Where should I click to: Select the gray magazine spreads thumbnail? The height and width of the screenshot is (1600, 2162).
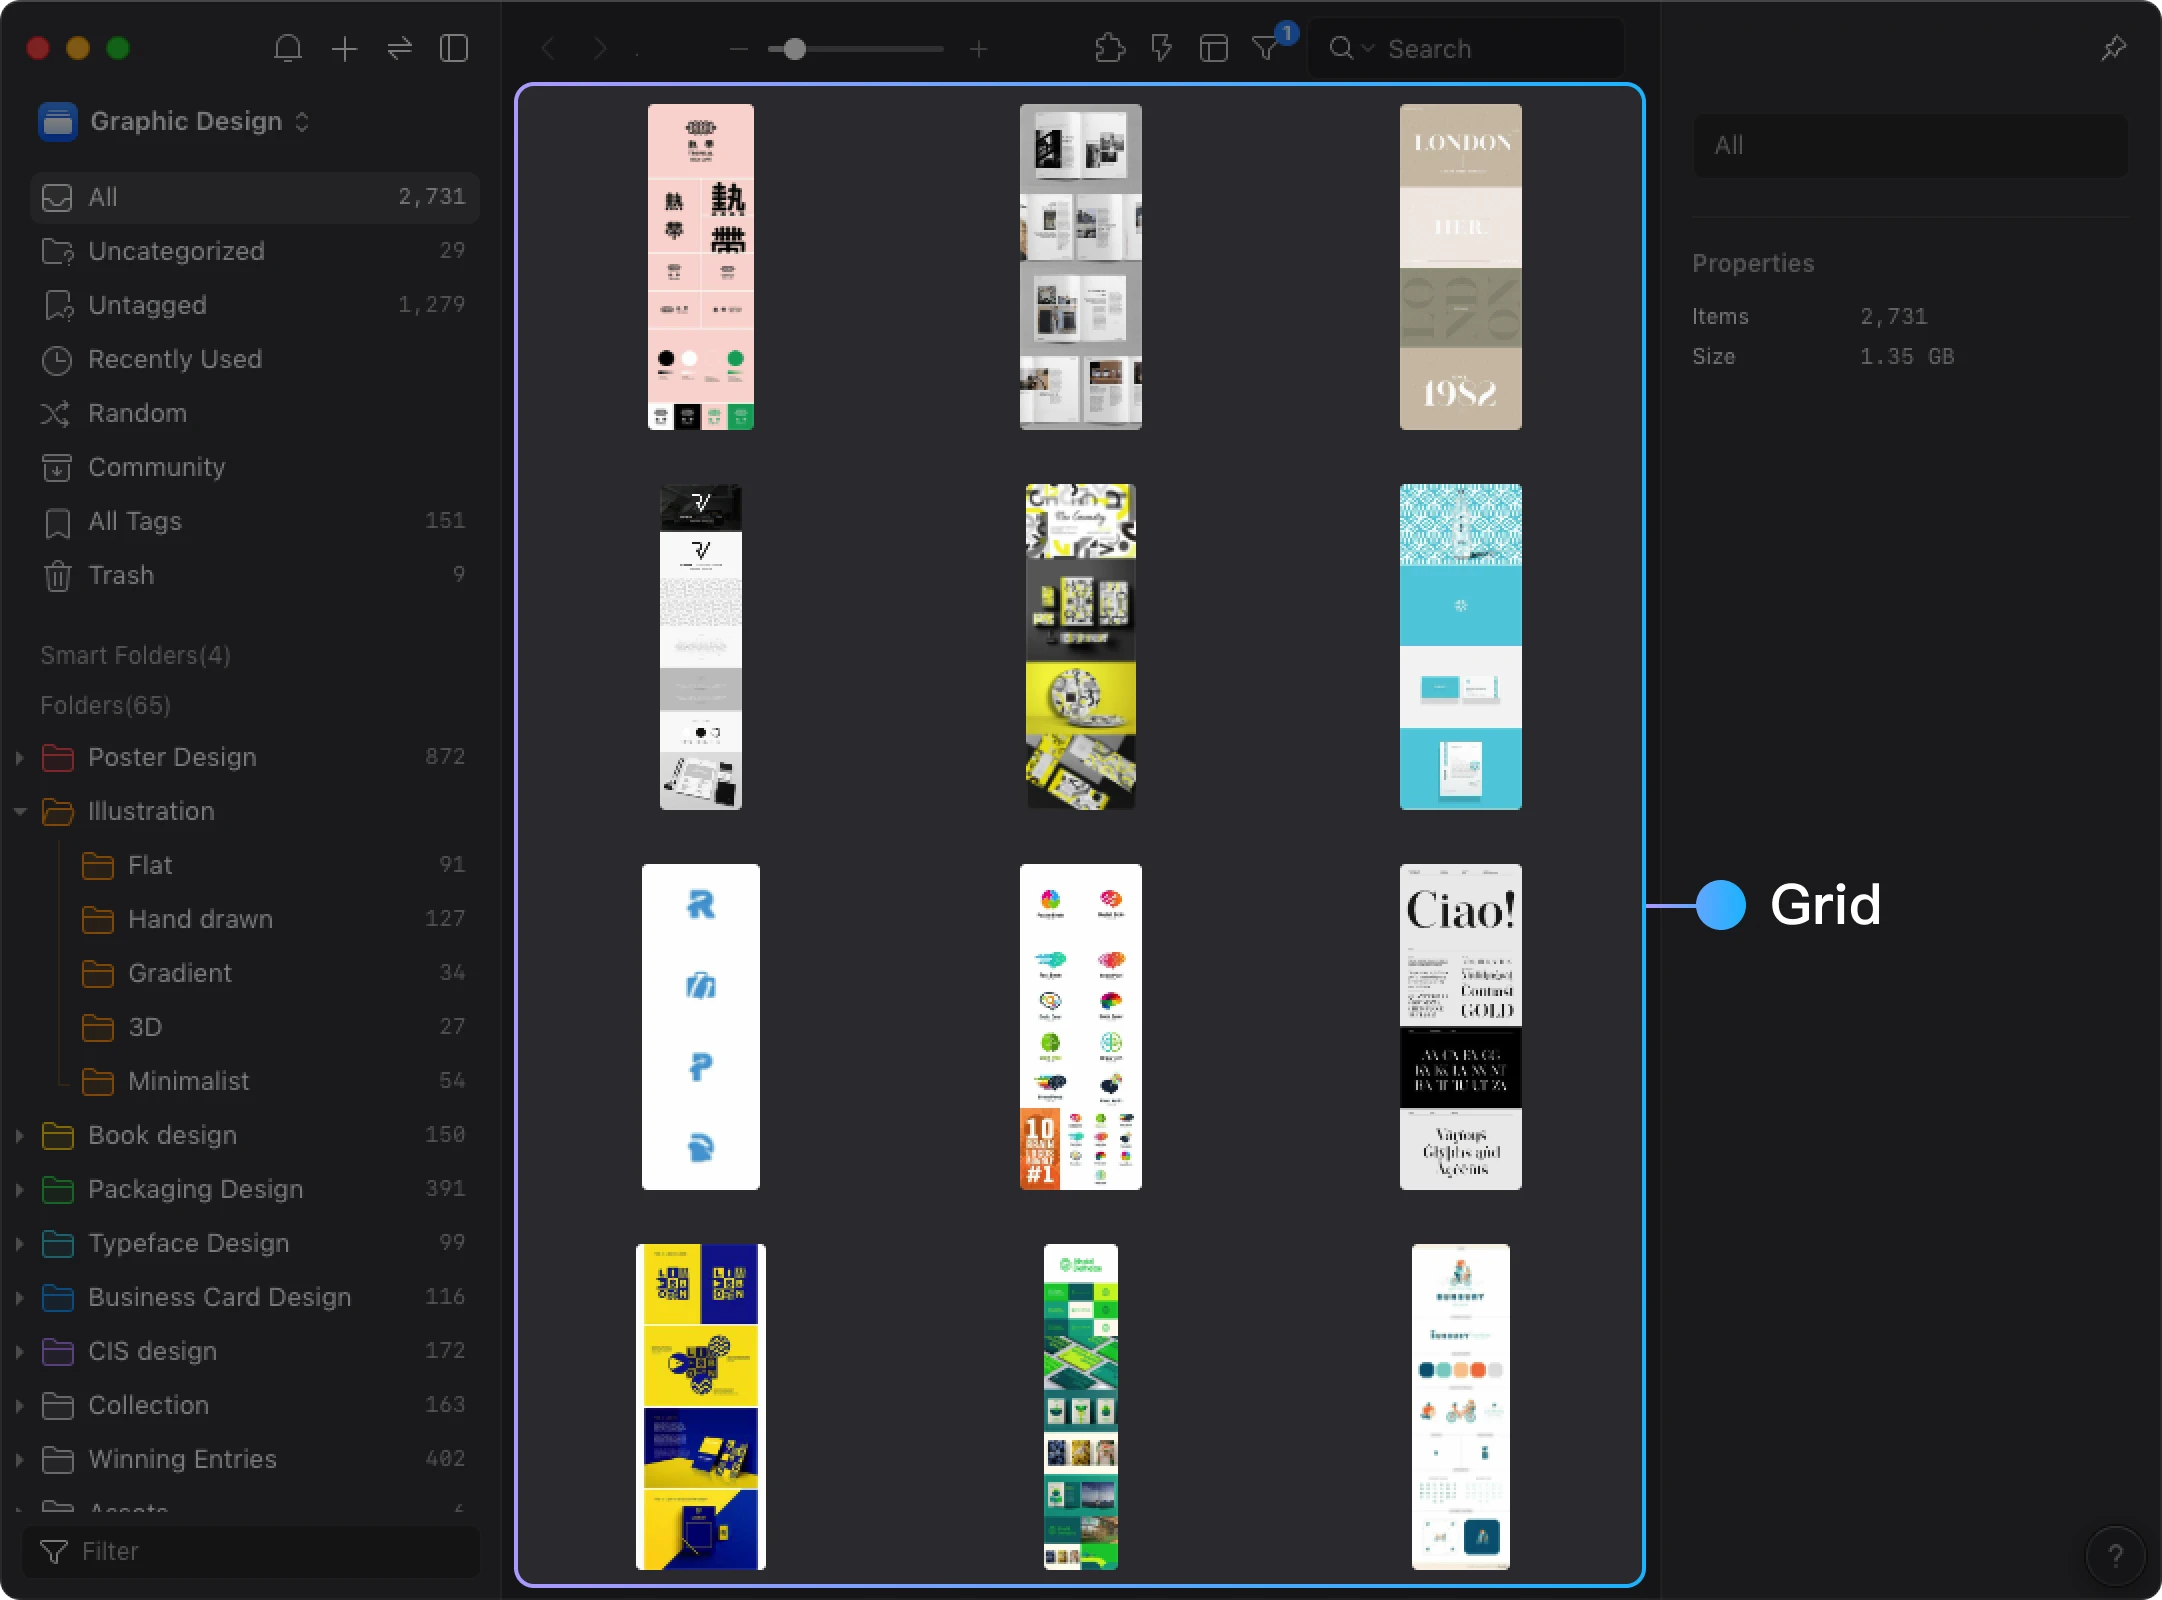[x=1080, y=267]
